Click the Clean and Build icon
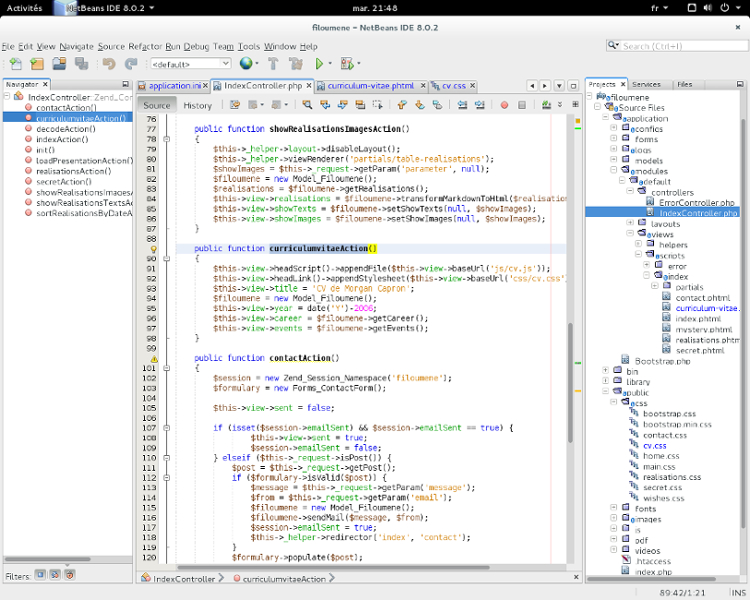Screen dimensions: 750x600 [x=294, y=64]
